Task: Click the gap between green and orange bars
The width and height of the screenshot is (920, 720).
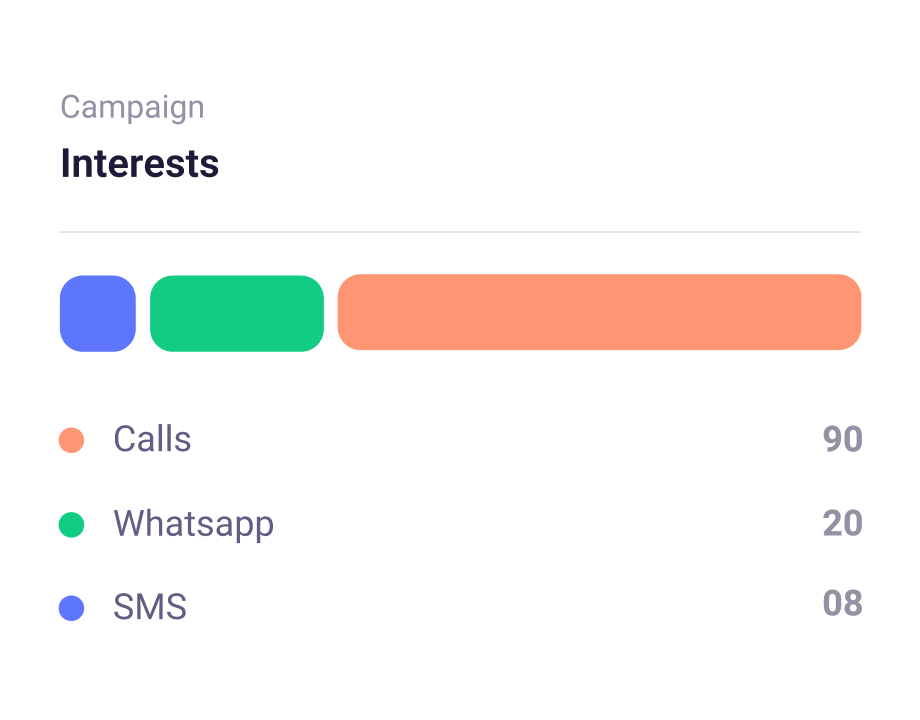Action: [x=331, y=313]
